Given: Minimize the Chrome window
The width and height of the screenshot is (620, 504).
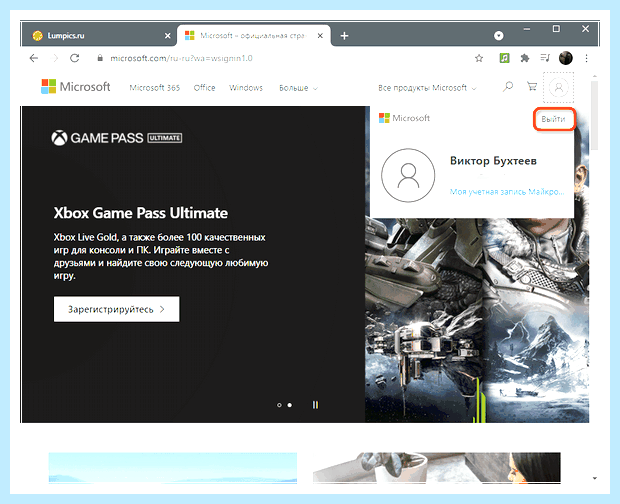Looking at the screenshot, I should (x=527, y=29).
